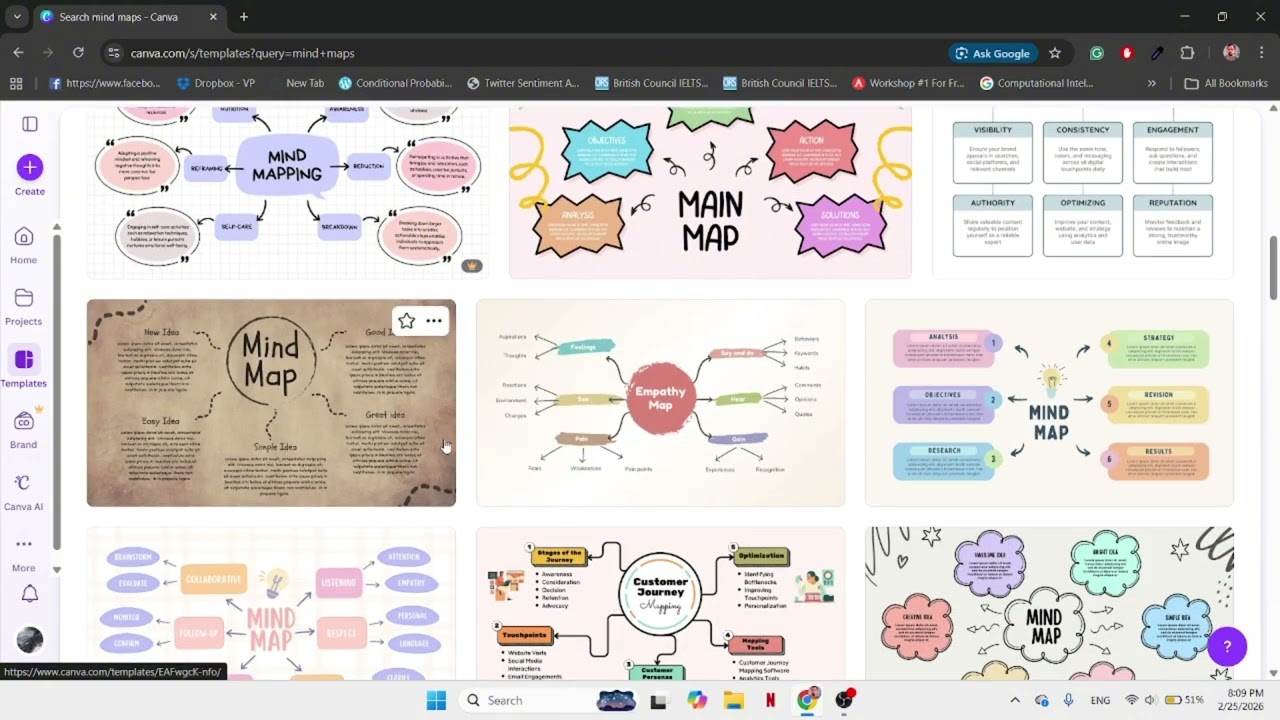The width and height of the screenshot is (1280, 720).
Task: Open the Main Map pink template
Action: 710,193
